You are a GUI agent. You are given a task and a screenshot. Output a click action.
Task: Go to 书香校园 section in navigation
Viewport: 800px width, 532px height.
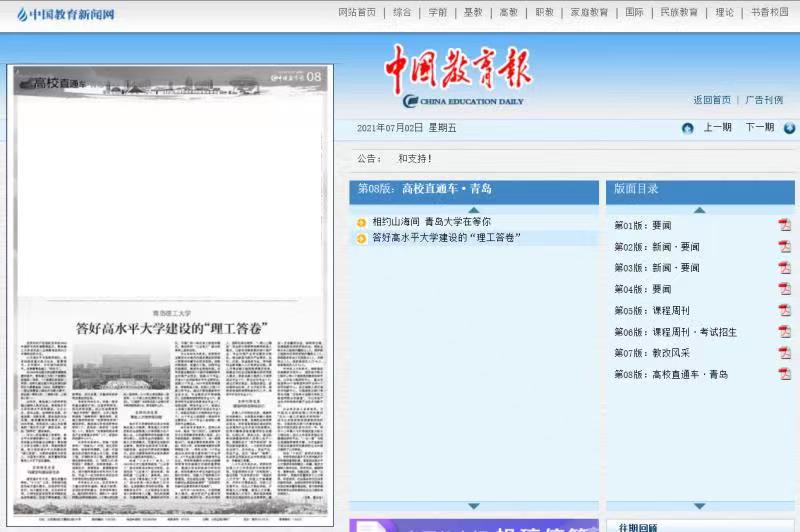pos(770,13)
